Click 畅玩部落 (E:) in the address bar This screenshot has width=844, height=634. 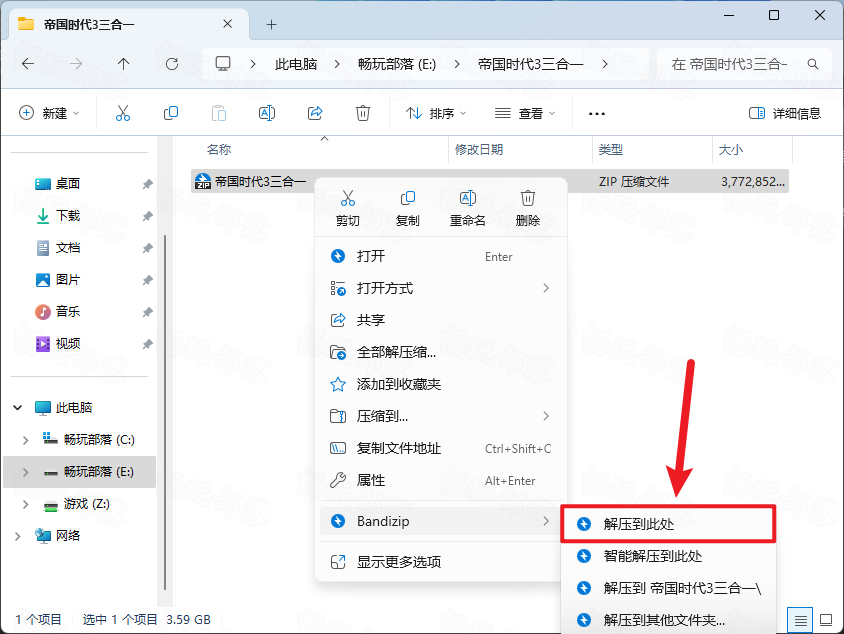tap(397, 64)
